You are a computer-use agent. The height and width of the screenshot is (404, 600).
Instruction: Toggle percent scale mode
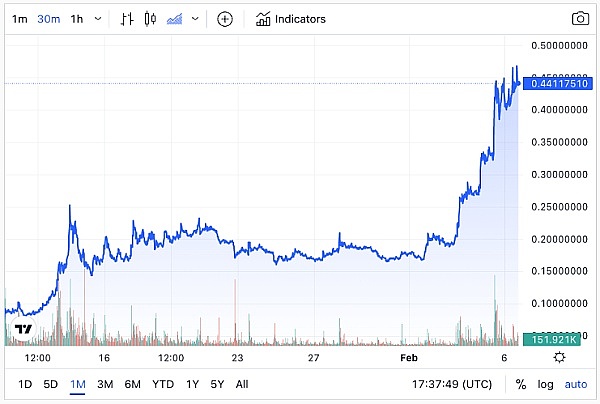click(521, 384)
